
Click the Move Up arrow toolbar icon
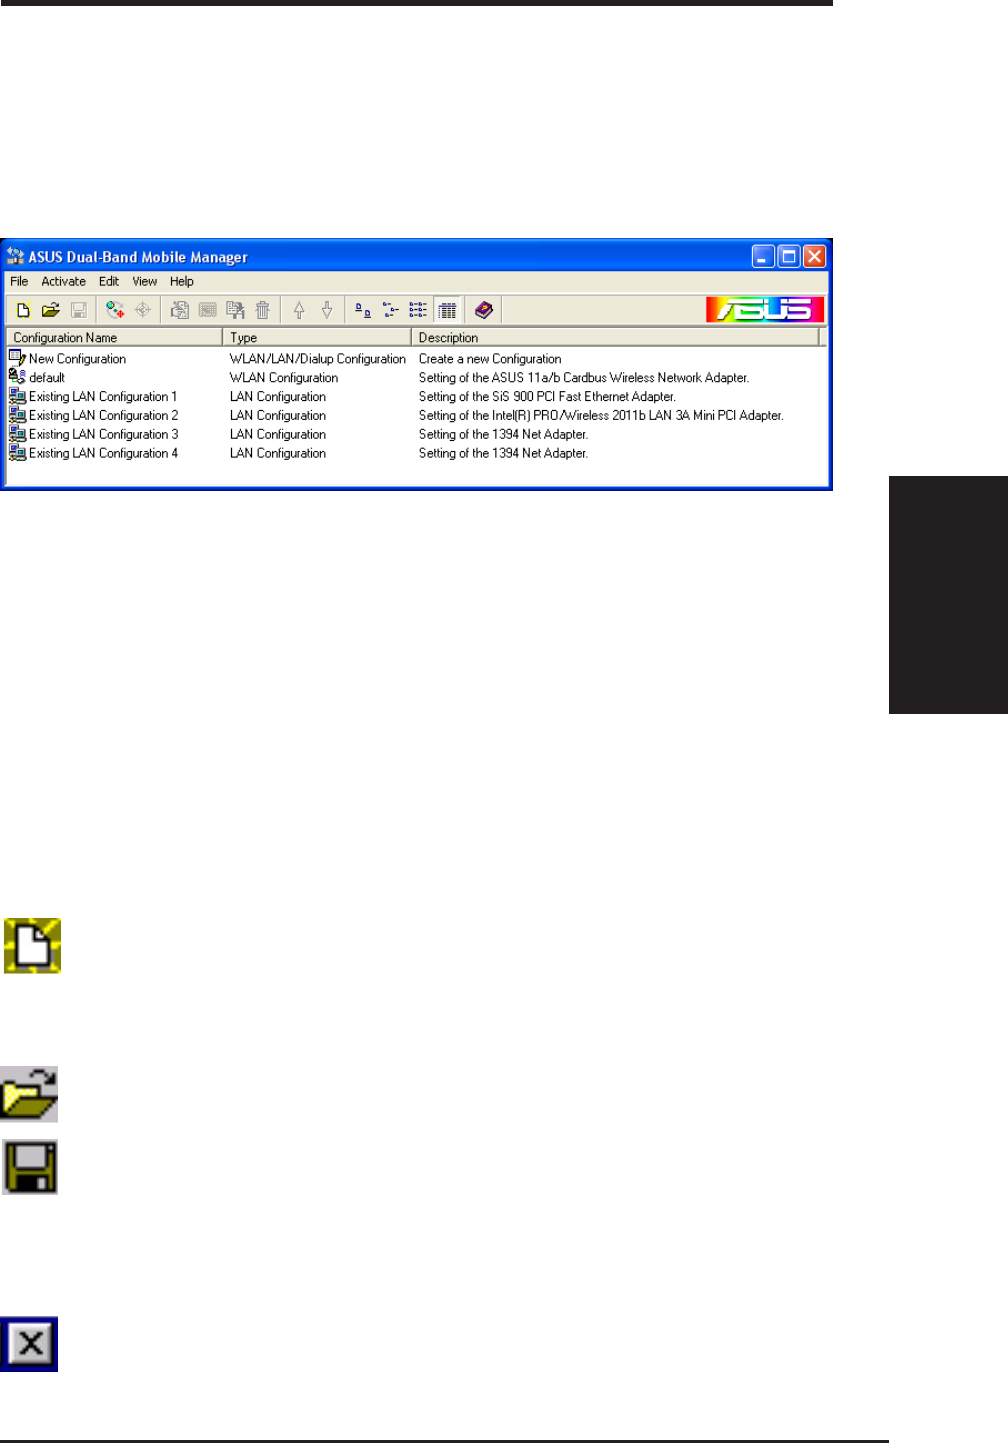tap(299, 310)
